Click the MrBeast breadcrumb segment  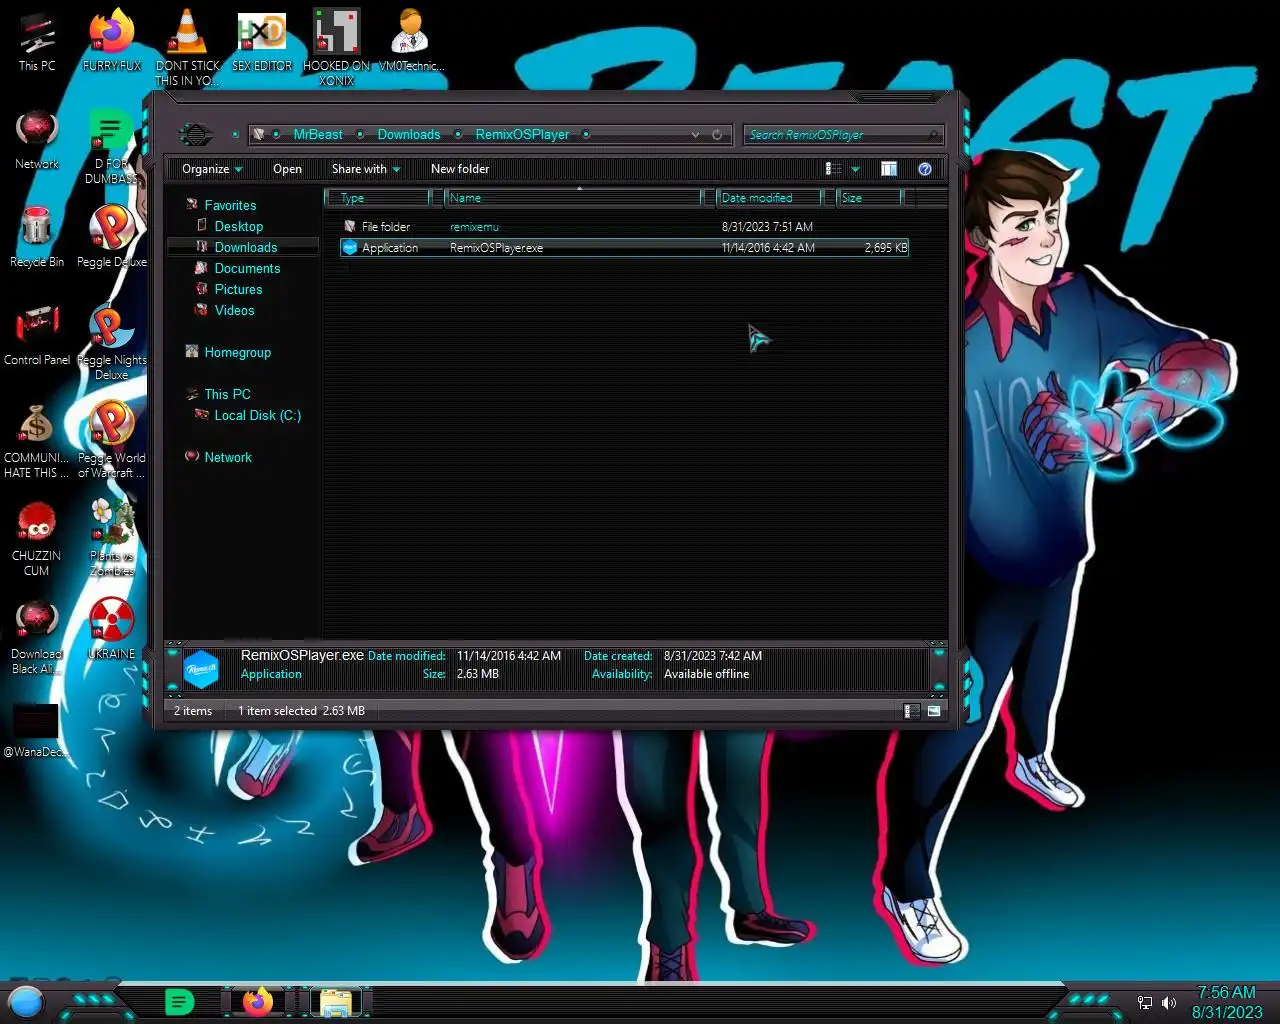click(318, 134)
